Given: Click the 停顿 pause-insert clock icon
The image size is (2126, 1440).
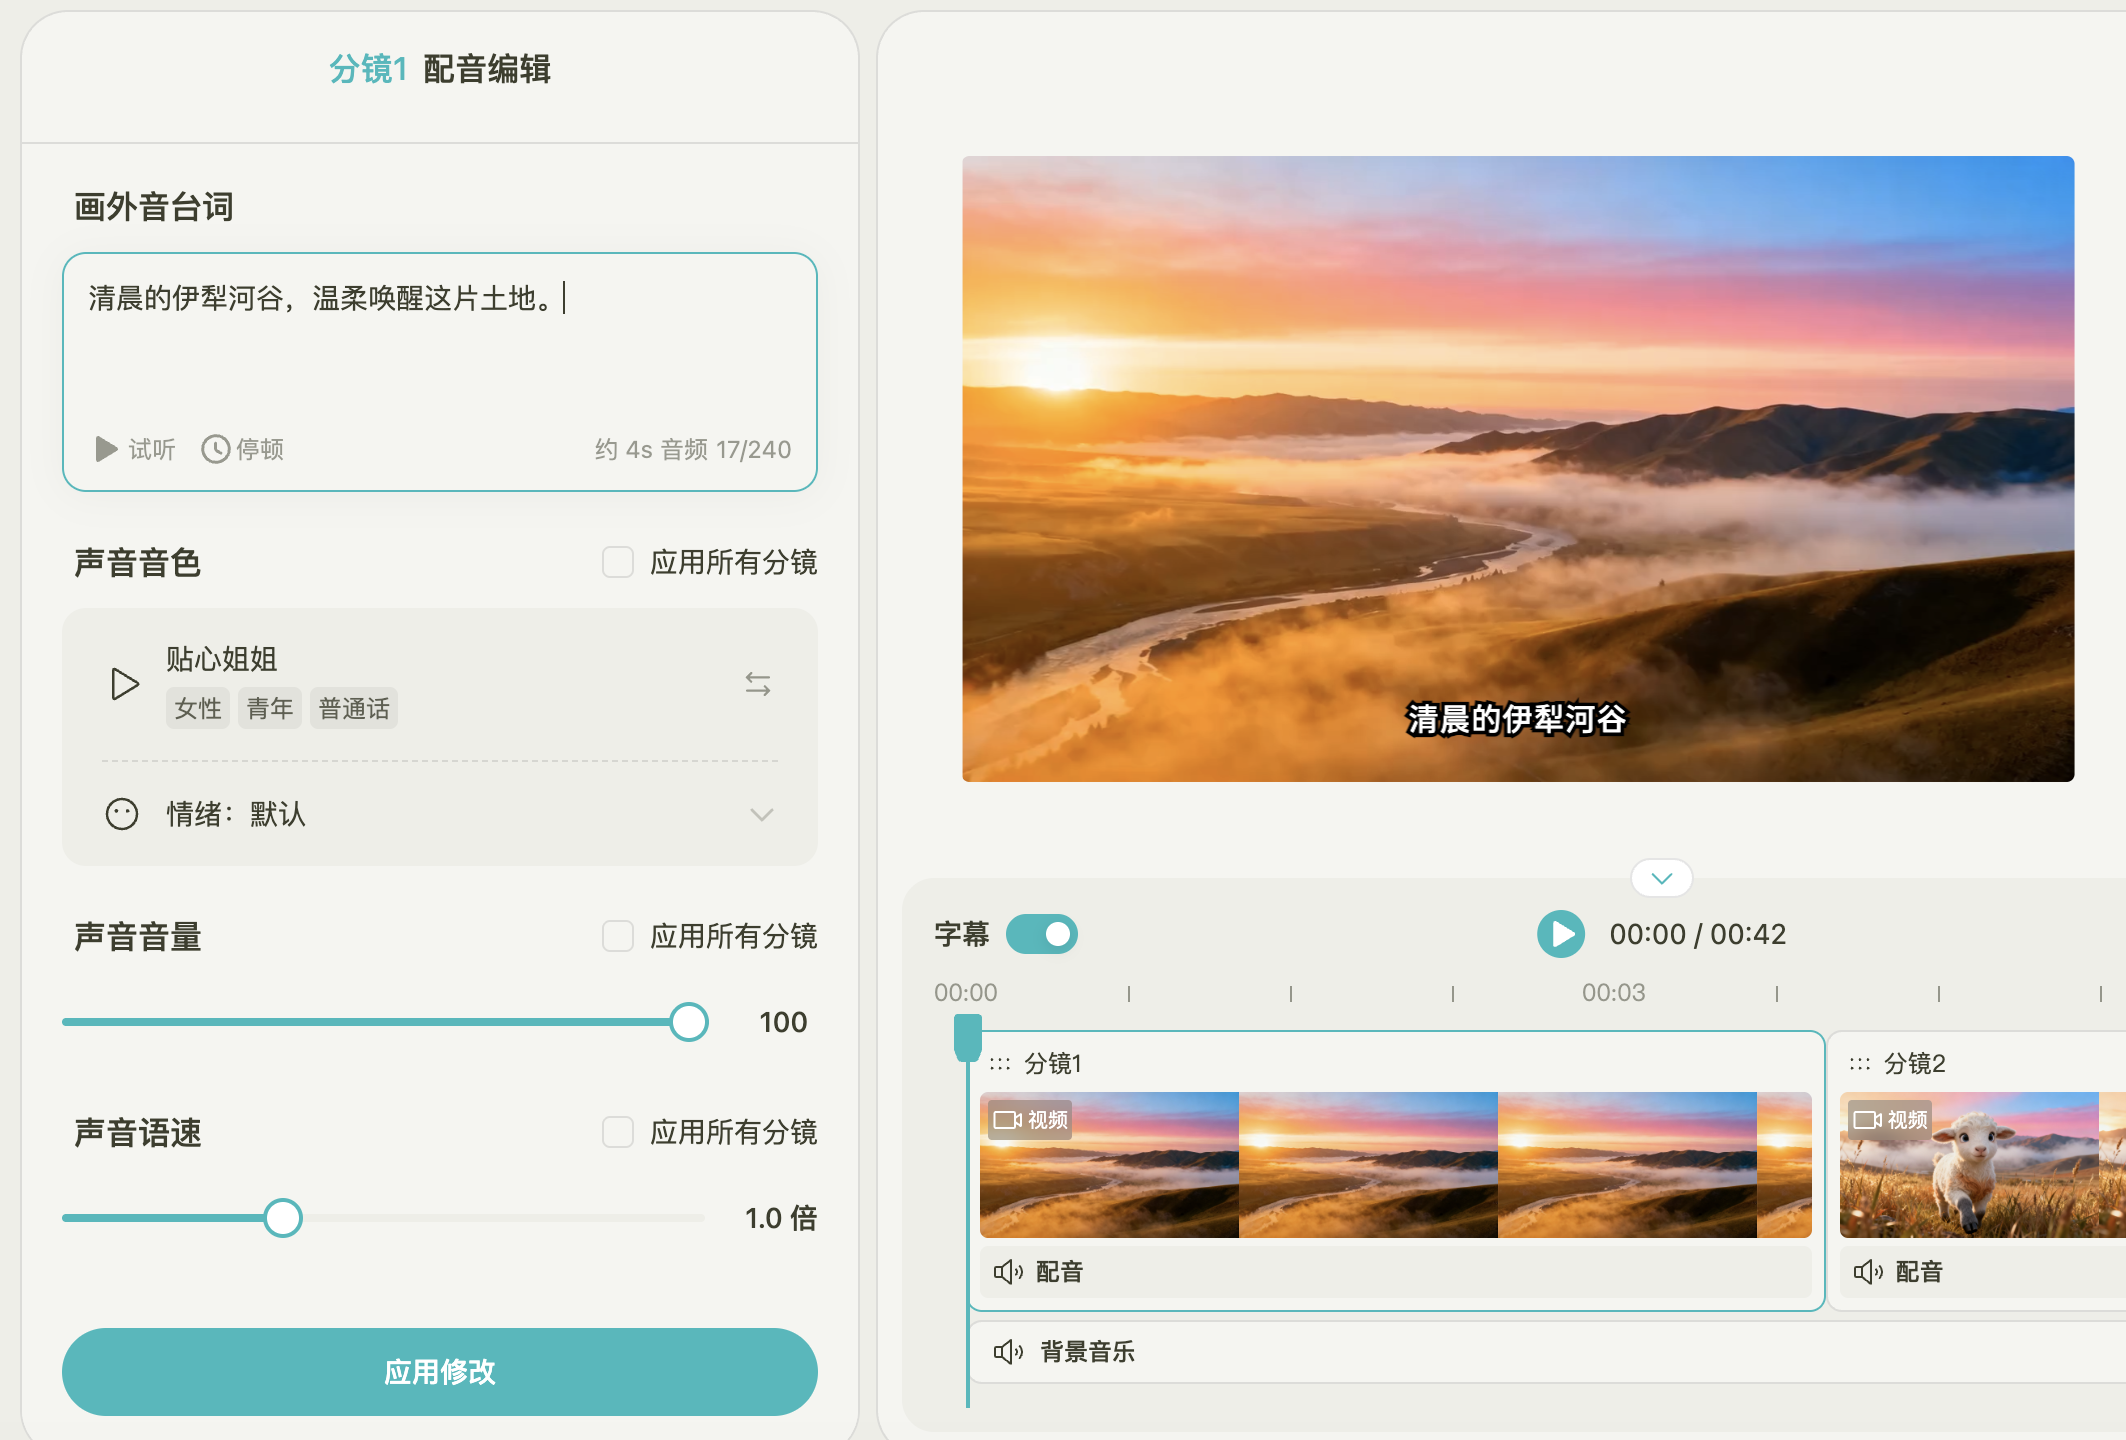Looking at the screenshot, I should pos(216,450).
